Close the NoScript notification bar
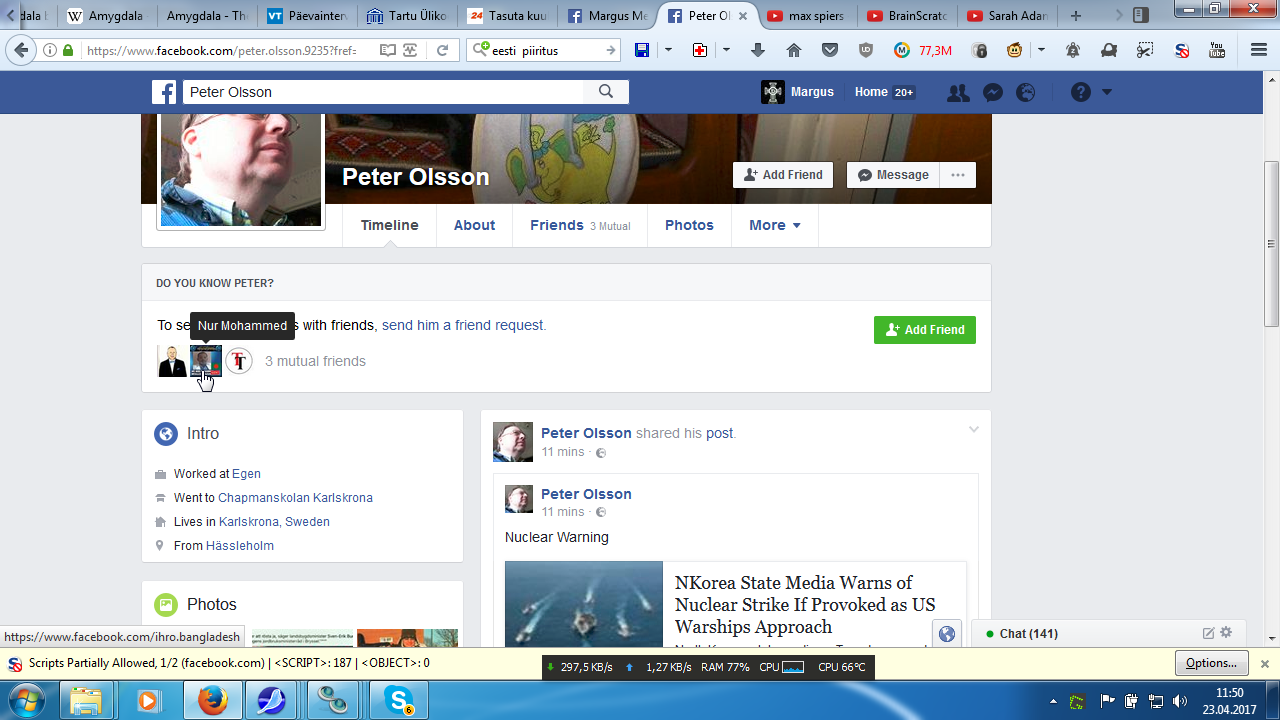The height and width of the screenshot is (720, 1280). (1265, 664)
